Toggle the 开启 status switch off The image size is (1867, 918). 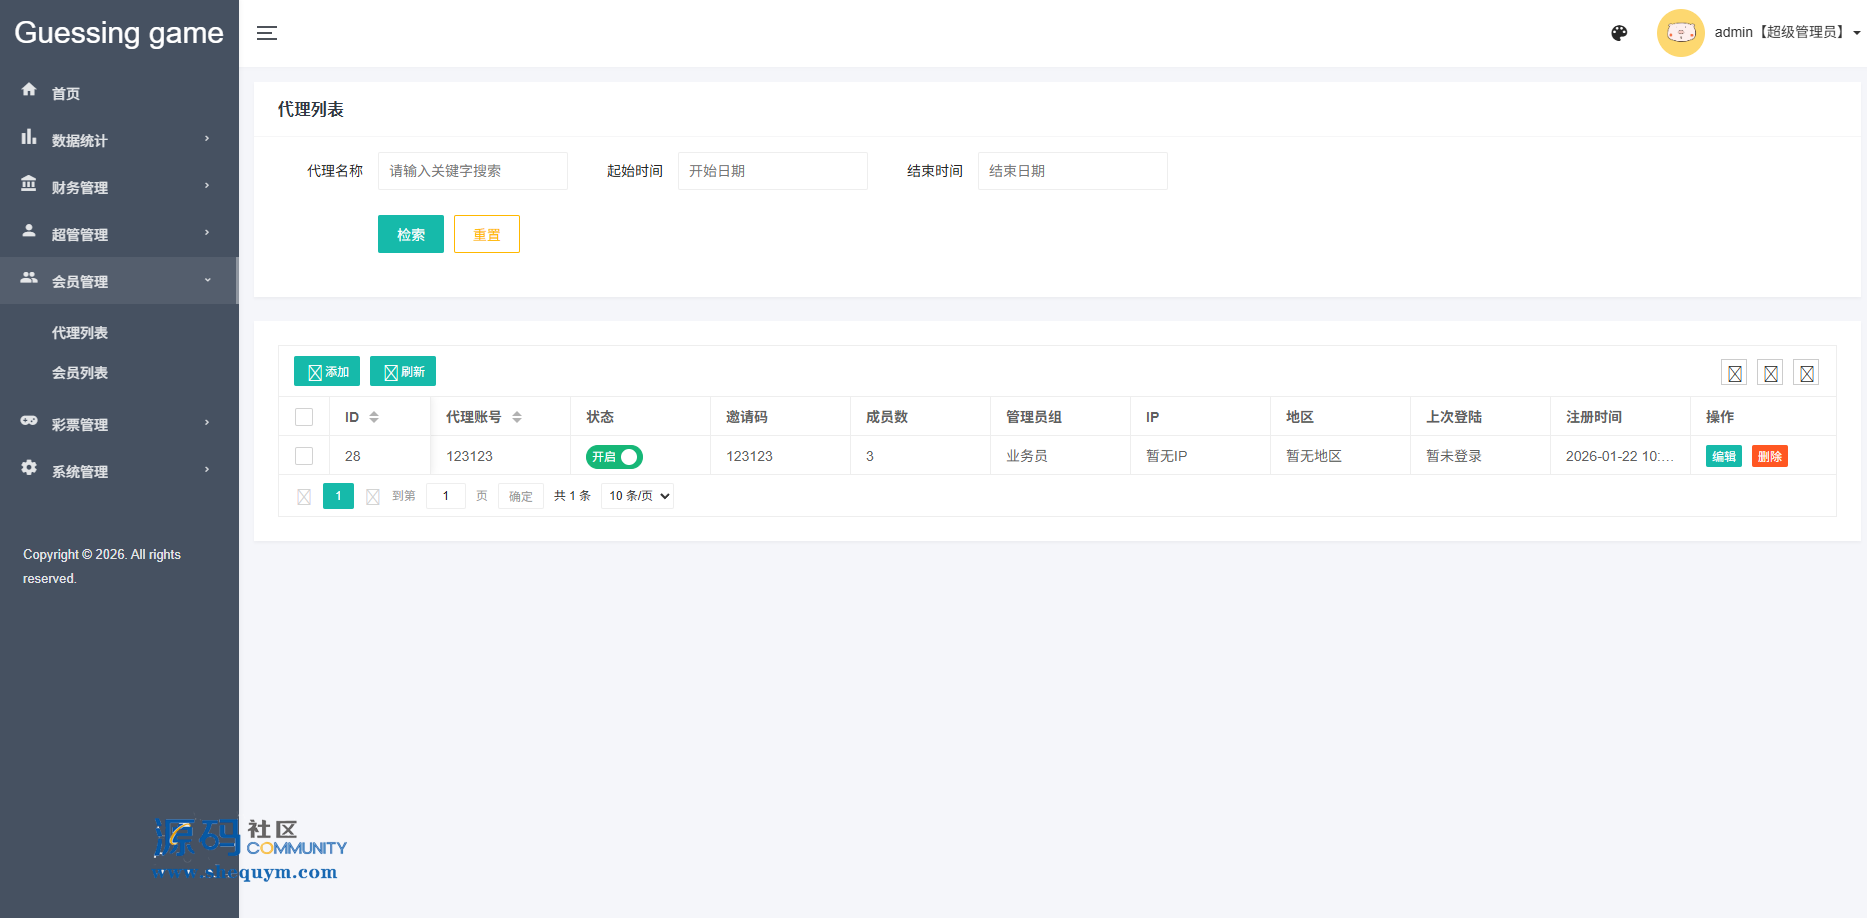point(614,457)
